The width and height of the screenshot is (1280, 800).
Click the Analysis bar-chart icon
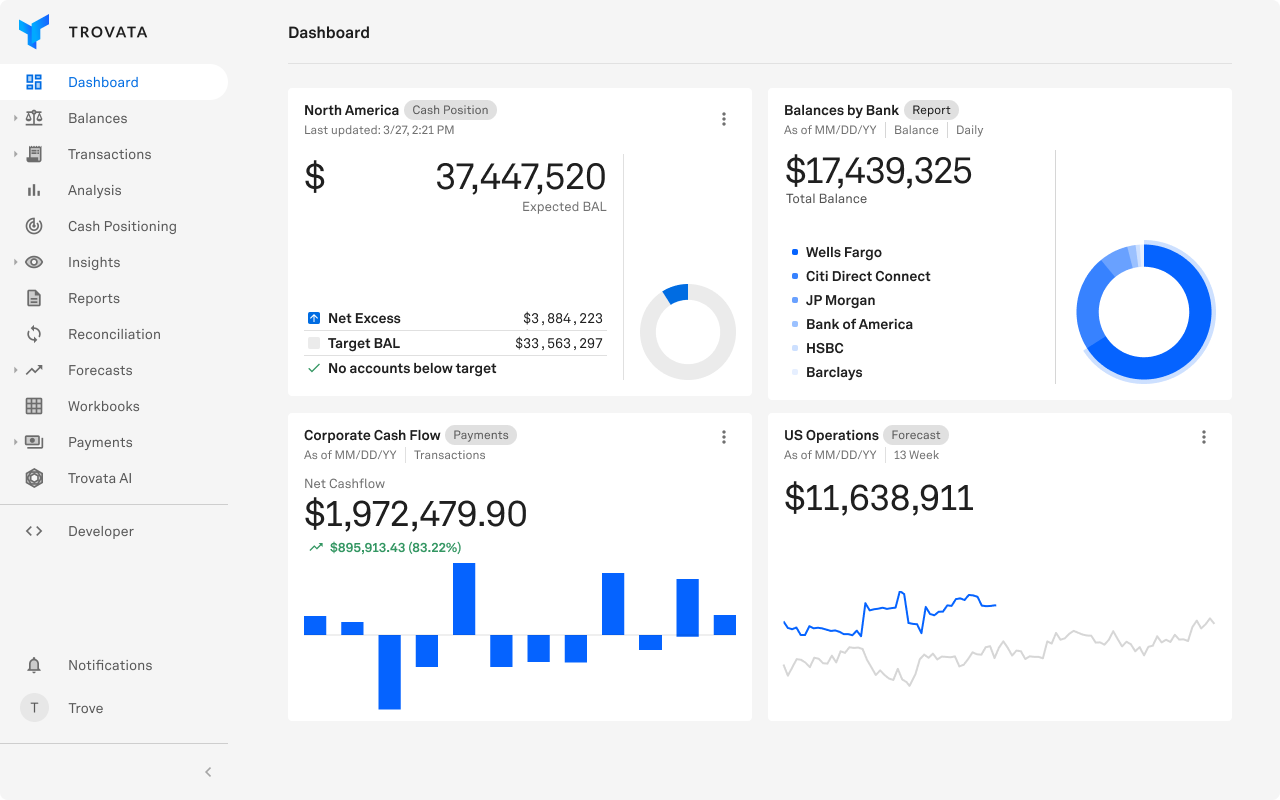[x=34, y=190]
